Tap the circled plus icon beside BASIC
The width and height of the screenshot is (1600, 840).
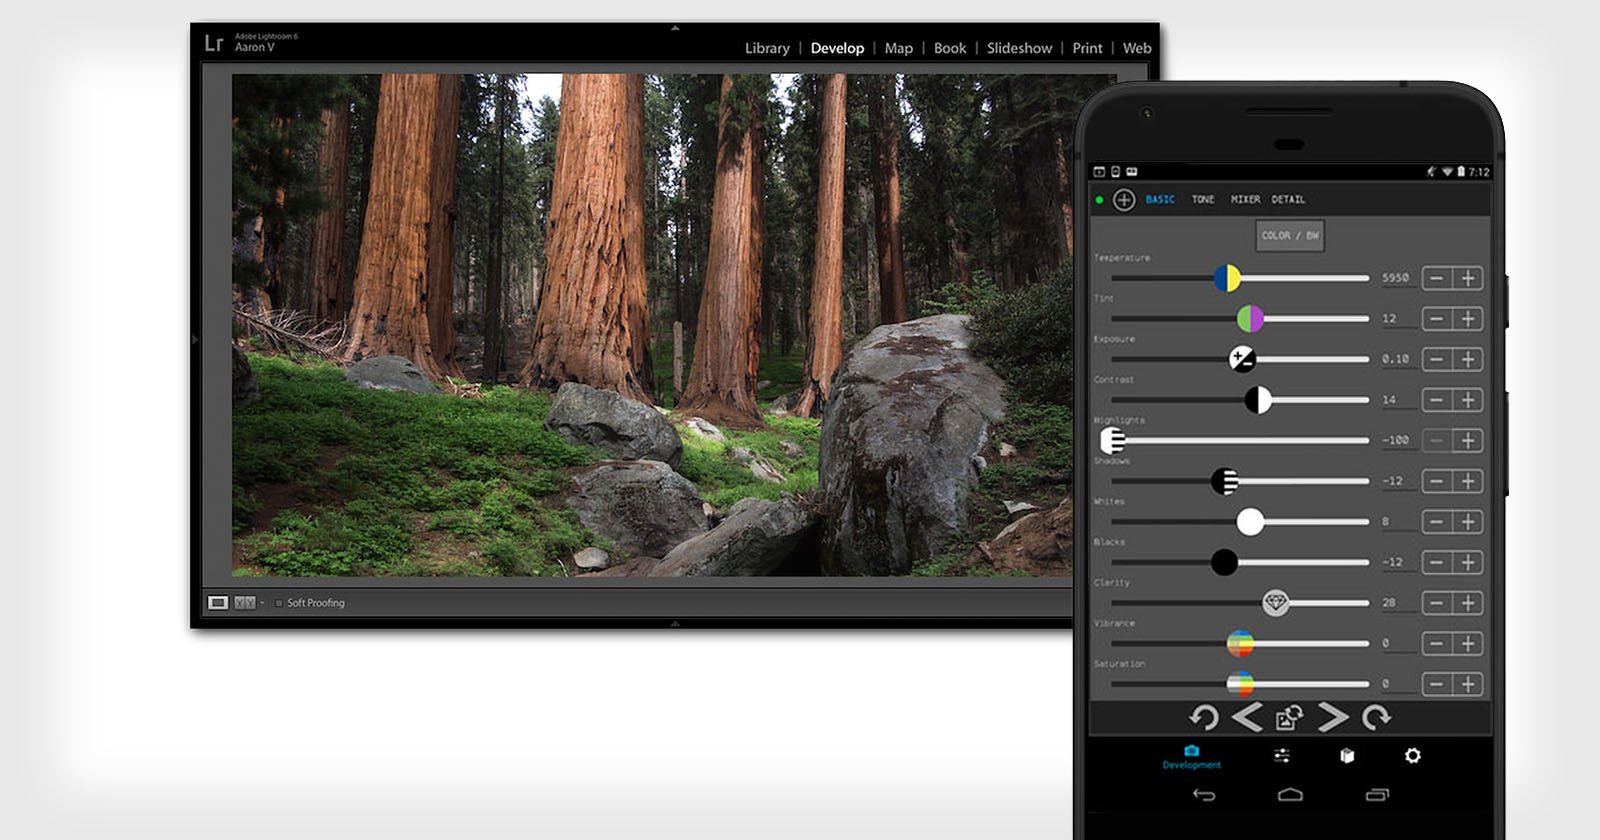[x=1124, y=200]
